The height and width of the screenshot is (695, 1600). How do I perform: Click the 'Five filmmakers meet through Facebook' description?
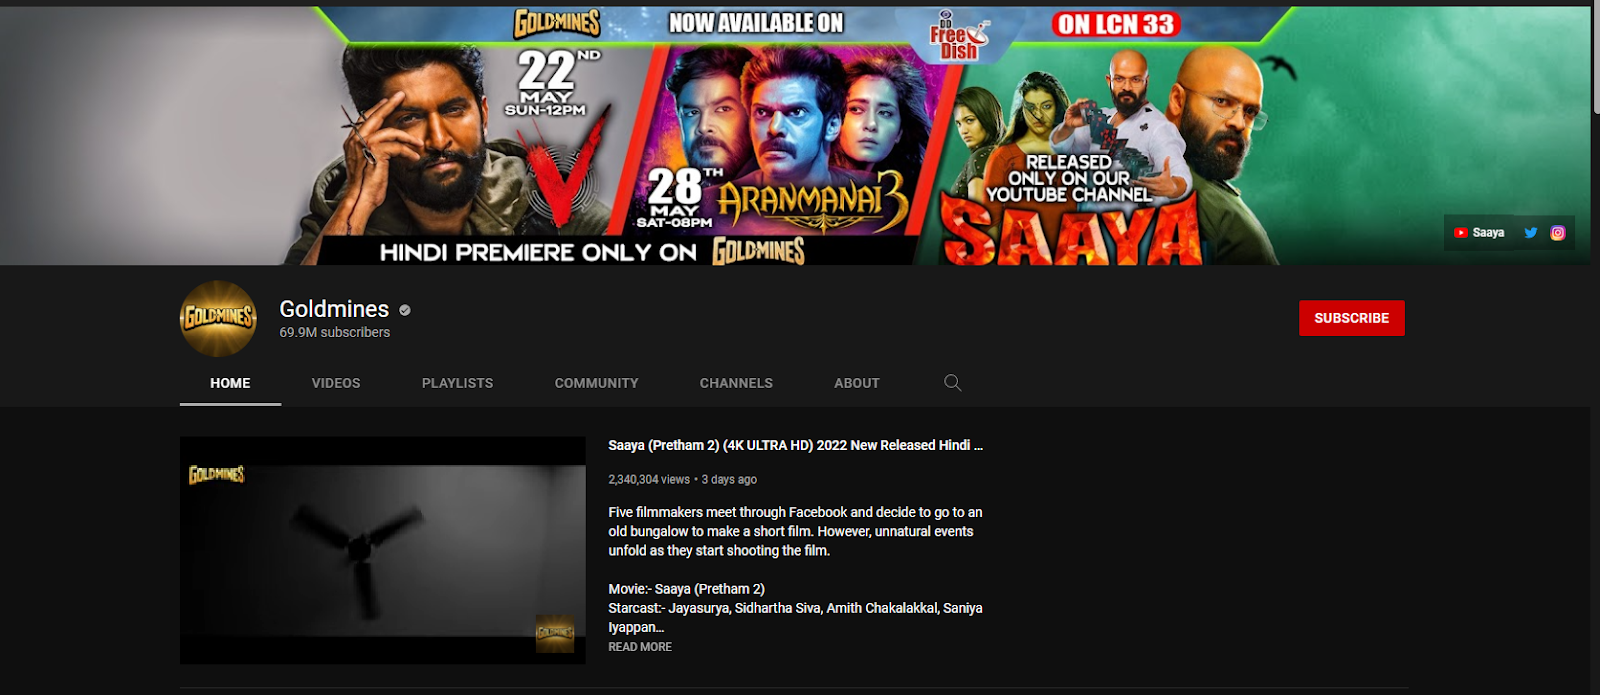coord(795,531)
